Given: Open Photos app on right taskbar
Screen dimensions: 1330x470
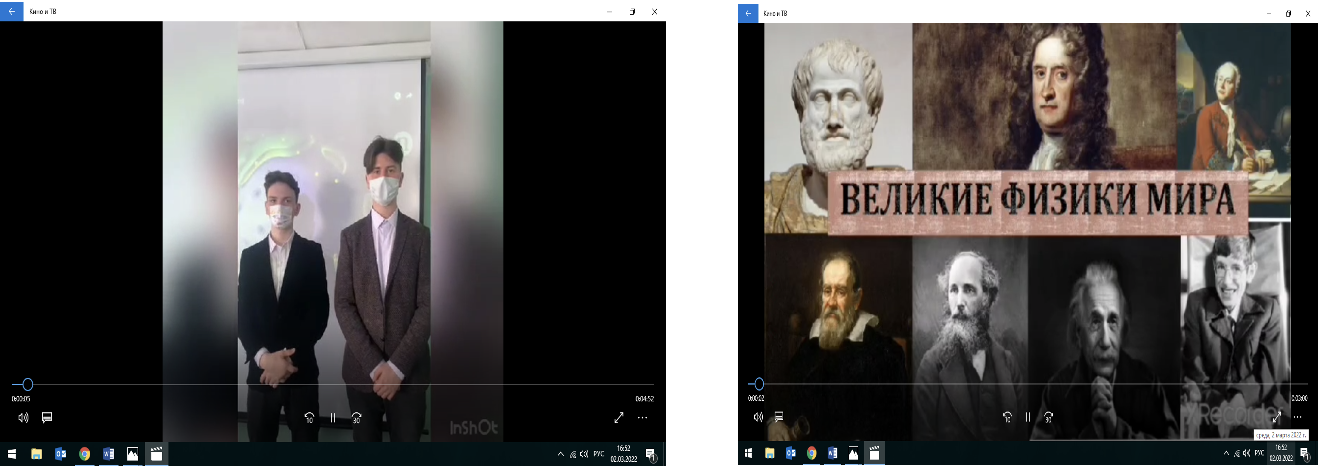Looking at the screenshot, I should coord(853,454).
